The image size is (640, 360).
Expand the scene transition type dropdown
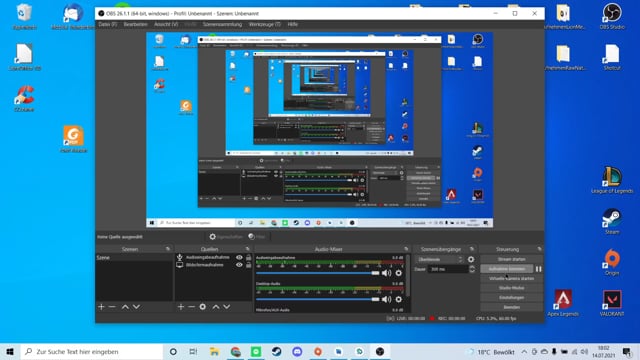(440, 260)
